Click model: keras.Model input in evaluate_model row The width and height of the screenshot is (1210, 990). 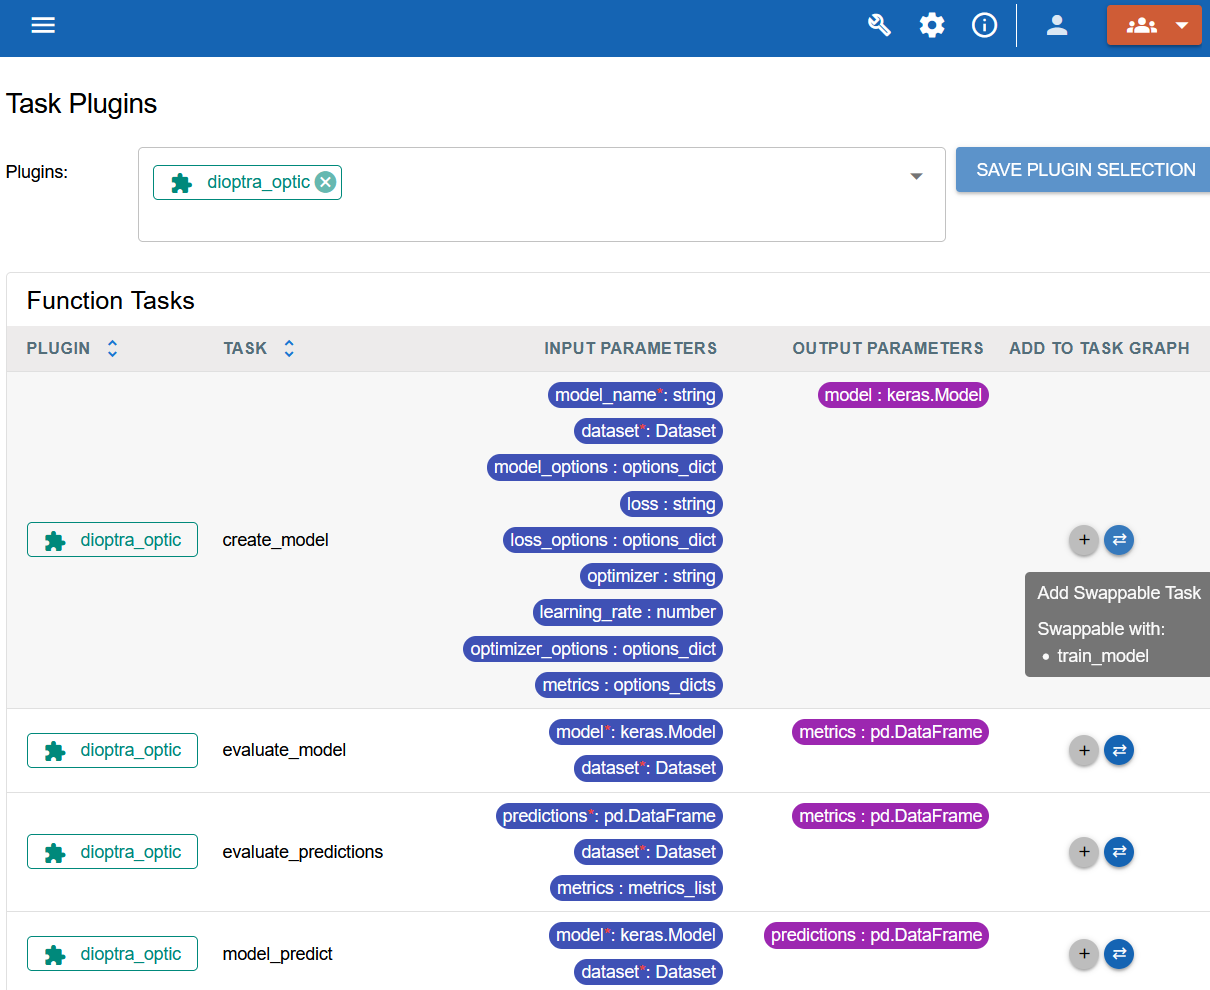(635, 732)
